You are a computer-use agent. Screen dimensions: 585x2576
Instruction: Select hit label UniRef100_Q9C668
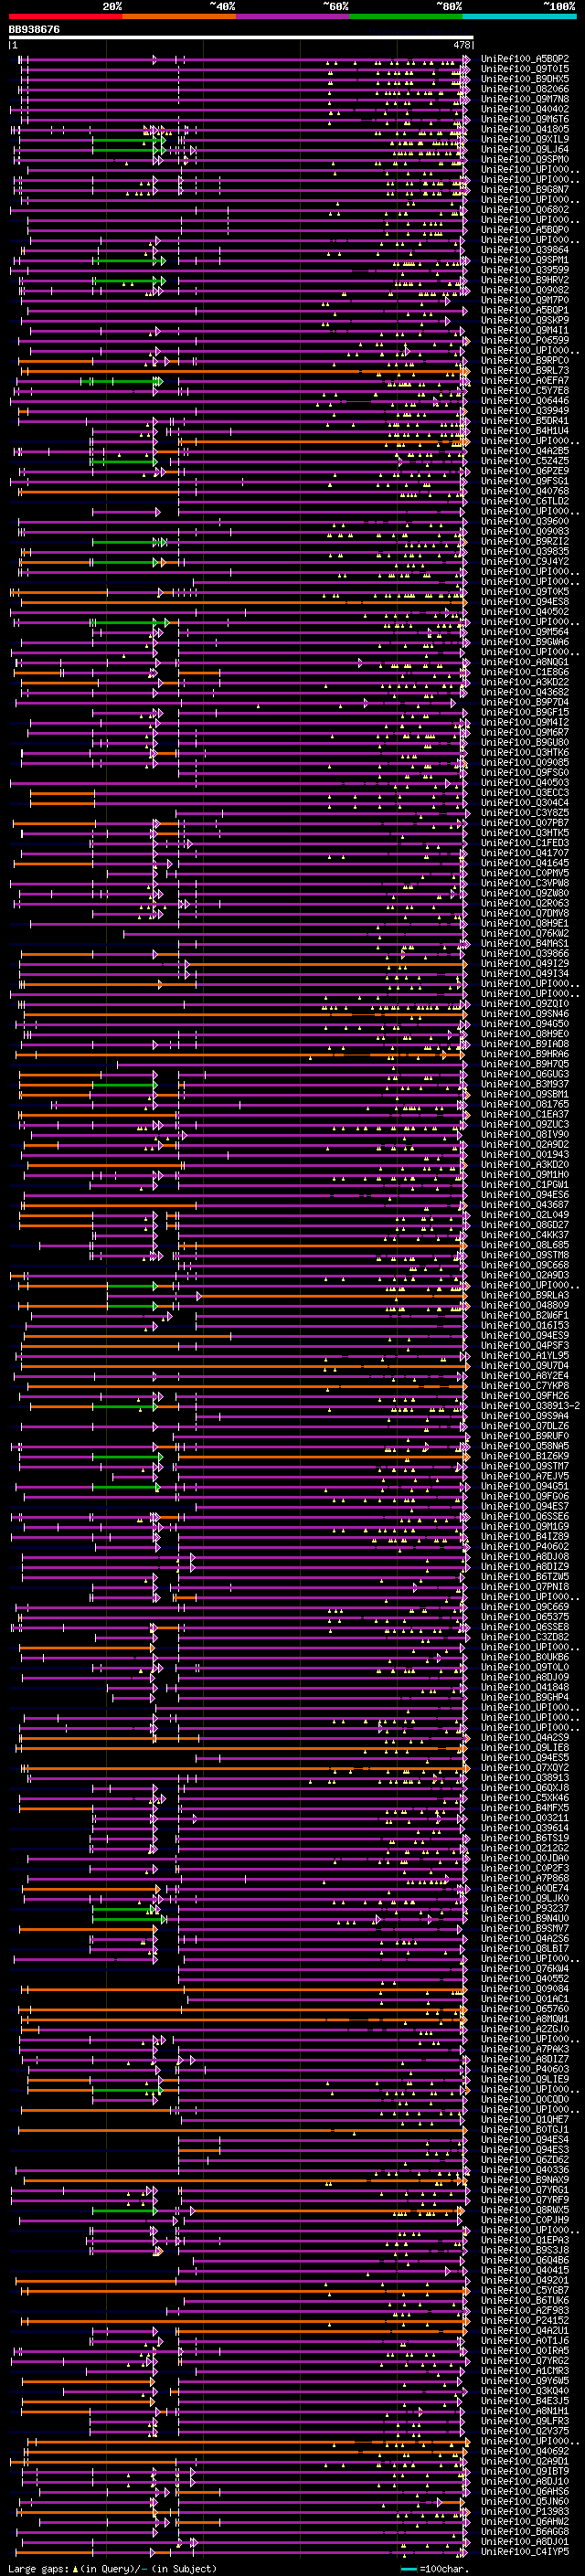coord(525,1265)
